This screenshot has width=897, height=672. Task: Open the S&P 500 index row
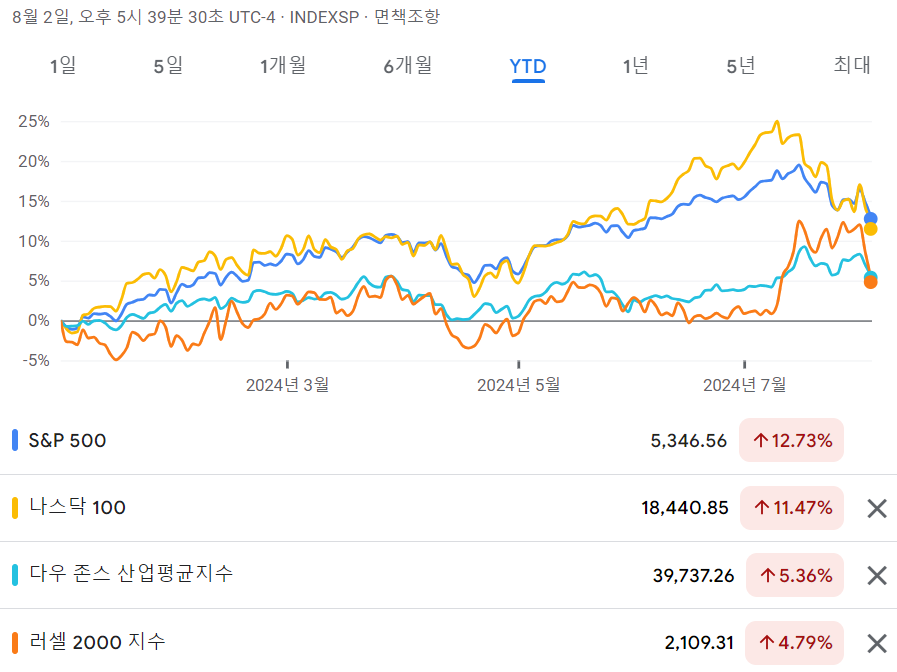[x=448, y=440]
